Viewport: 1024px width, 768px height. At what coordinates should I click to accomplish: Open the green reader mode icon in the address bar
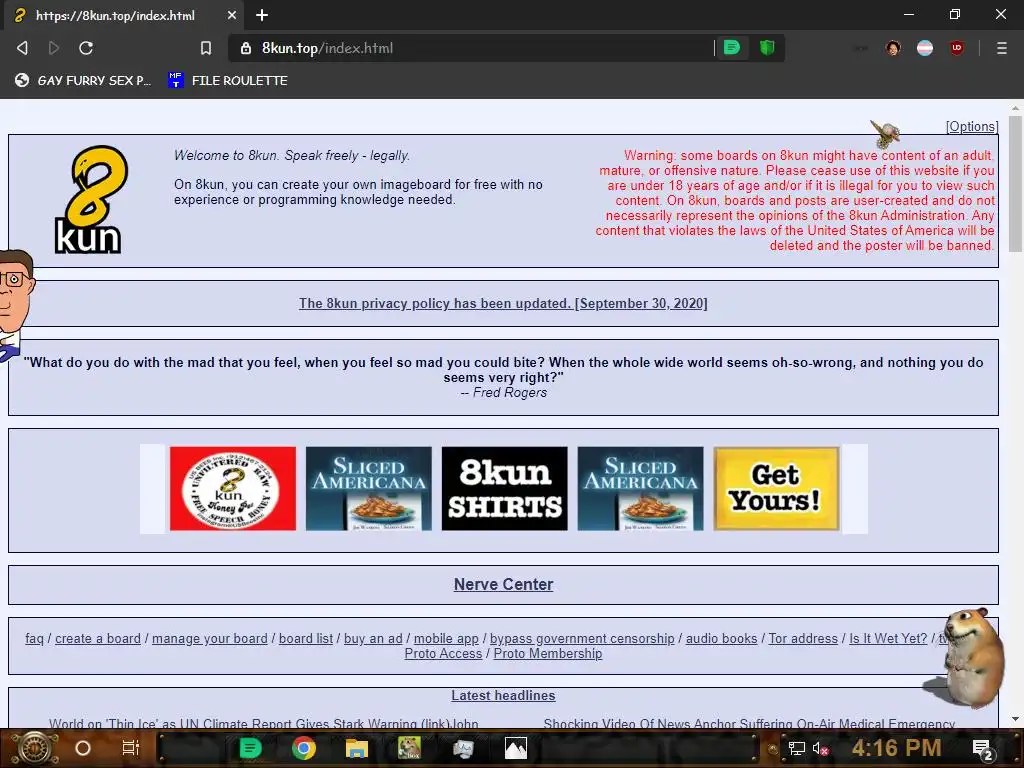coord(732,47)
